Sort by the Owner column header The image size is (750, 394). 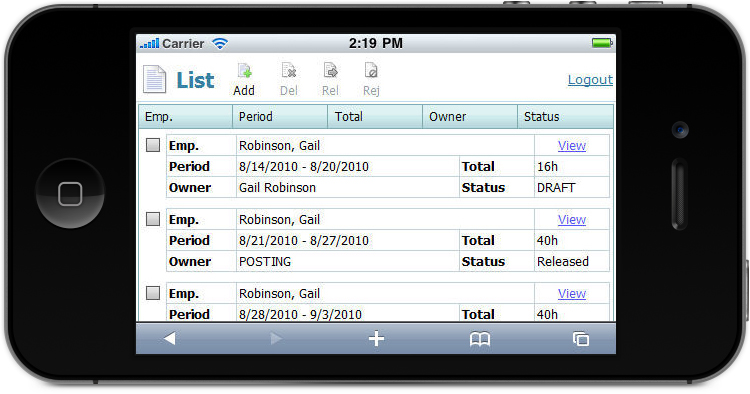point(470,117)
